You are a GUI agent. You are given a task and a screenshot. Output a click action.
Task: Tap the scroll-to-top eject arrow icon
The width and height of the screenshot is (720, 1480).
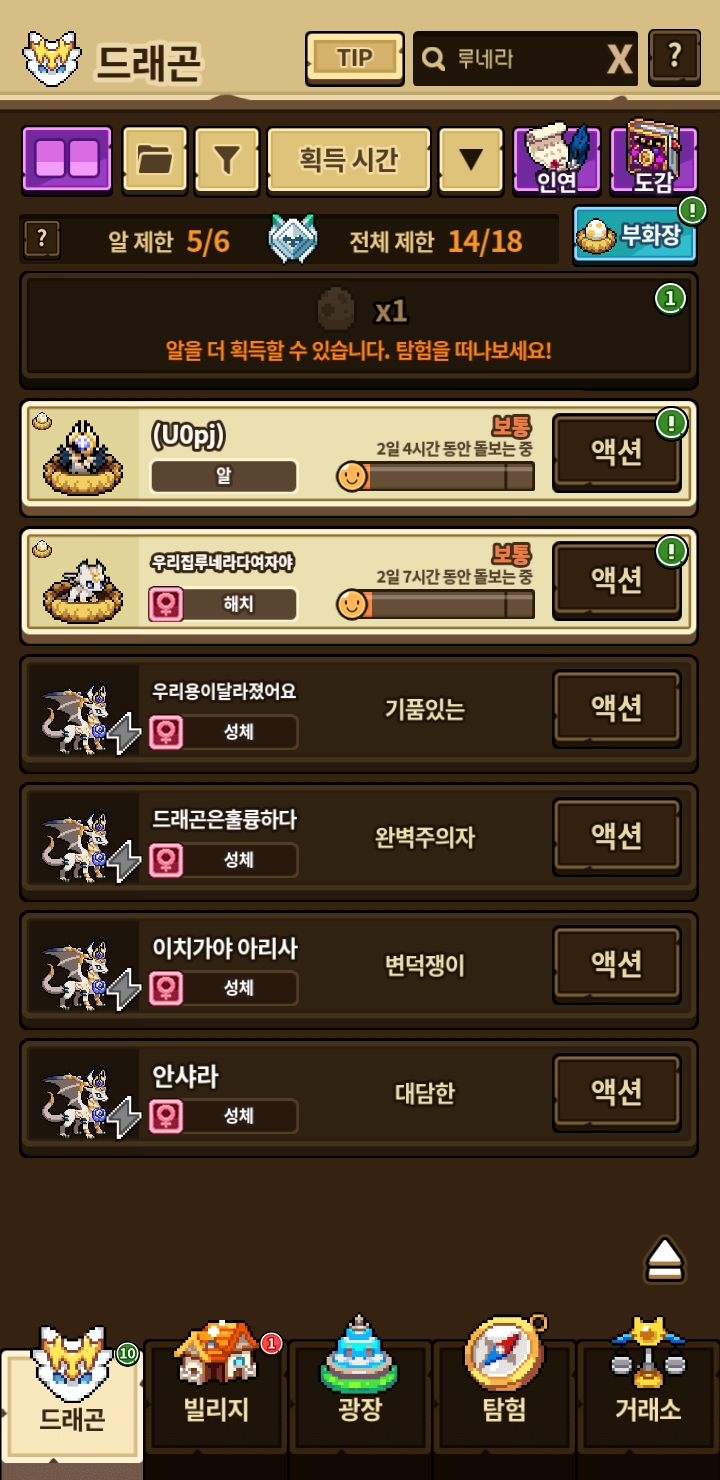(665, 1258)
